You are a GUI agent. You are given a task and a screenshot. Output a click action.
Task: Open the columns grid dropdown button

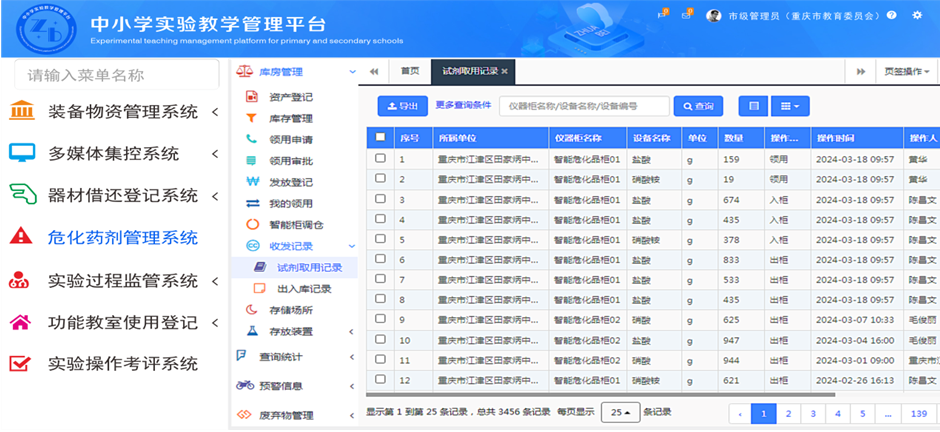pos(790,106)
